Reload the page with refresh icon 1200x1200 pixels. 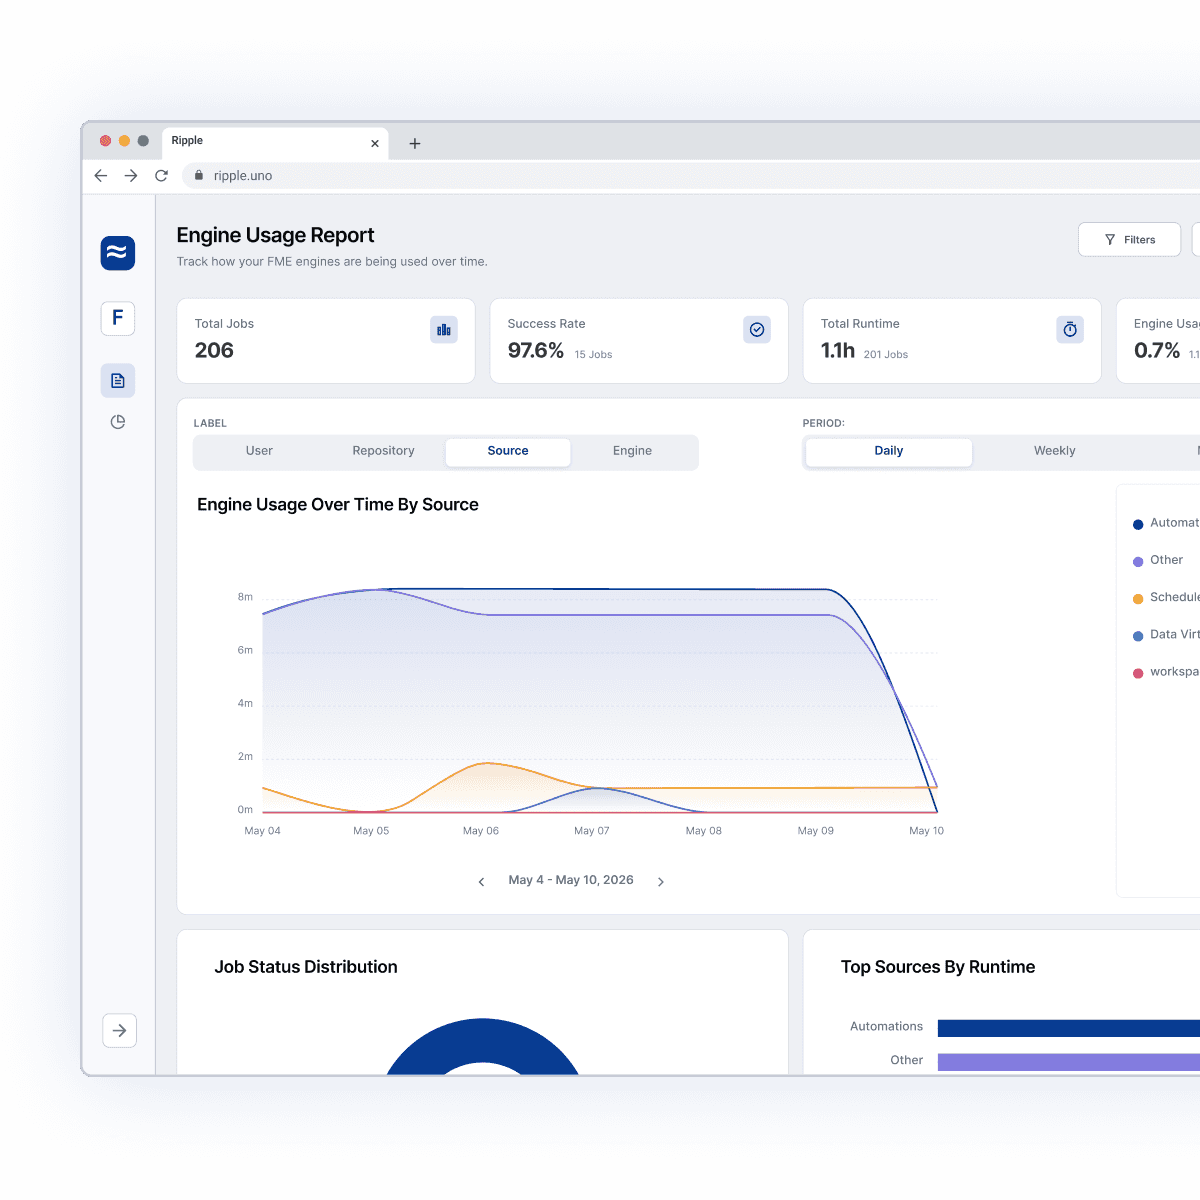tap(161, 175)
